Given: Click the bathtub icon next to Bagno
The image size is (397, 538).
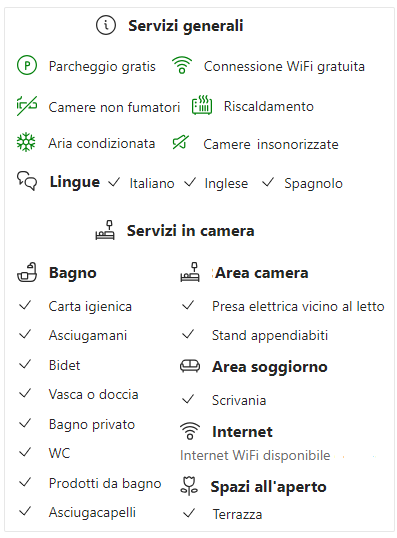Looking at the screenshot, I should tap(27, 272).
